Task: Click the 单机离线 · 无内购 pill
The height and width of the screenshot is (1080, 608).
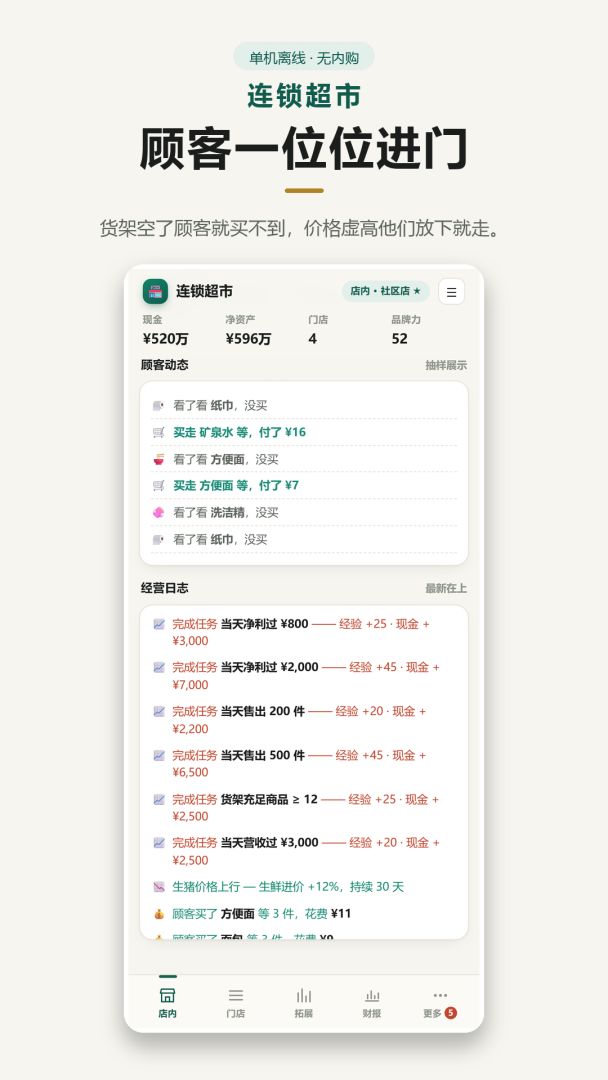Action: pos(304,57)
